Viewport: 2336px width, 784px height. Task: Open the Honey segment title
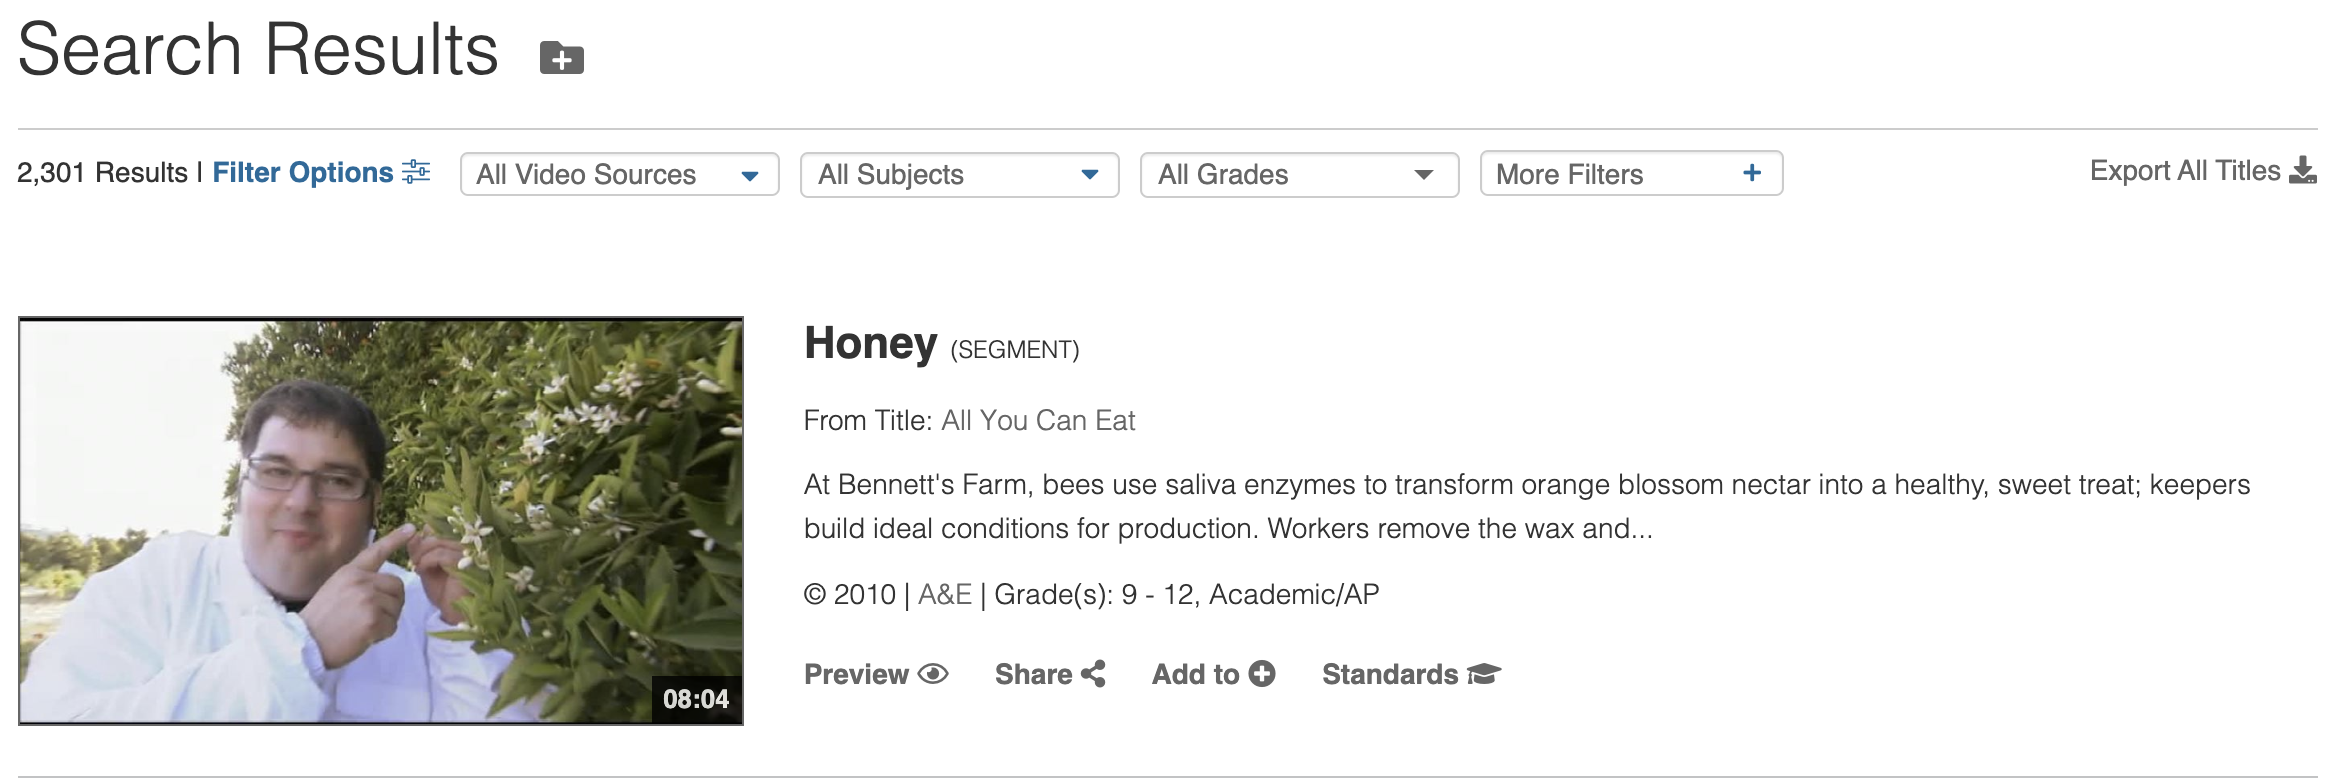point(870,343)
